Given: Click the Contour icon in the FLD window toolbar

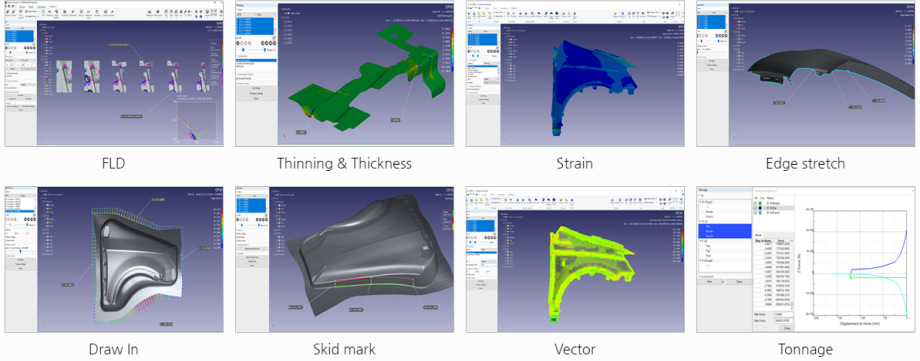Looking at the screenshot, I should click(106, 13).
